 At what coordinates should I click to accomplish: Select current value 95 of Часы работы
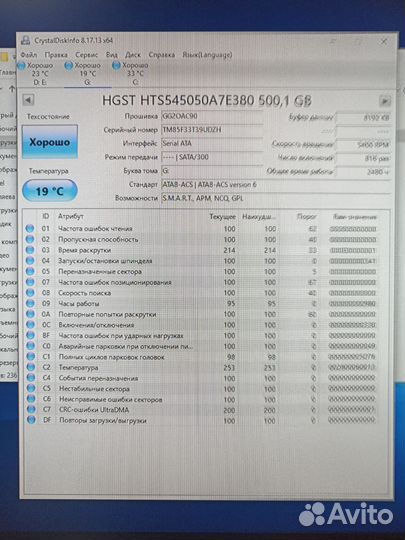[231, 304]
